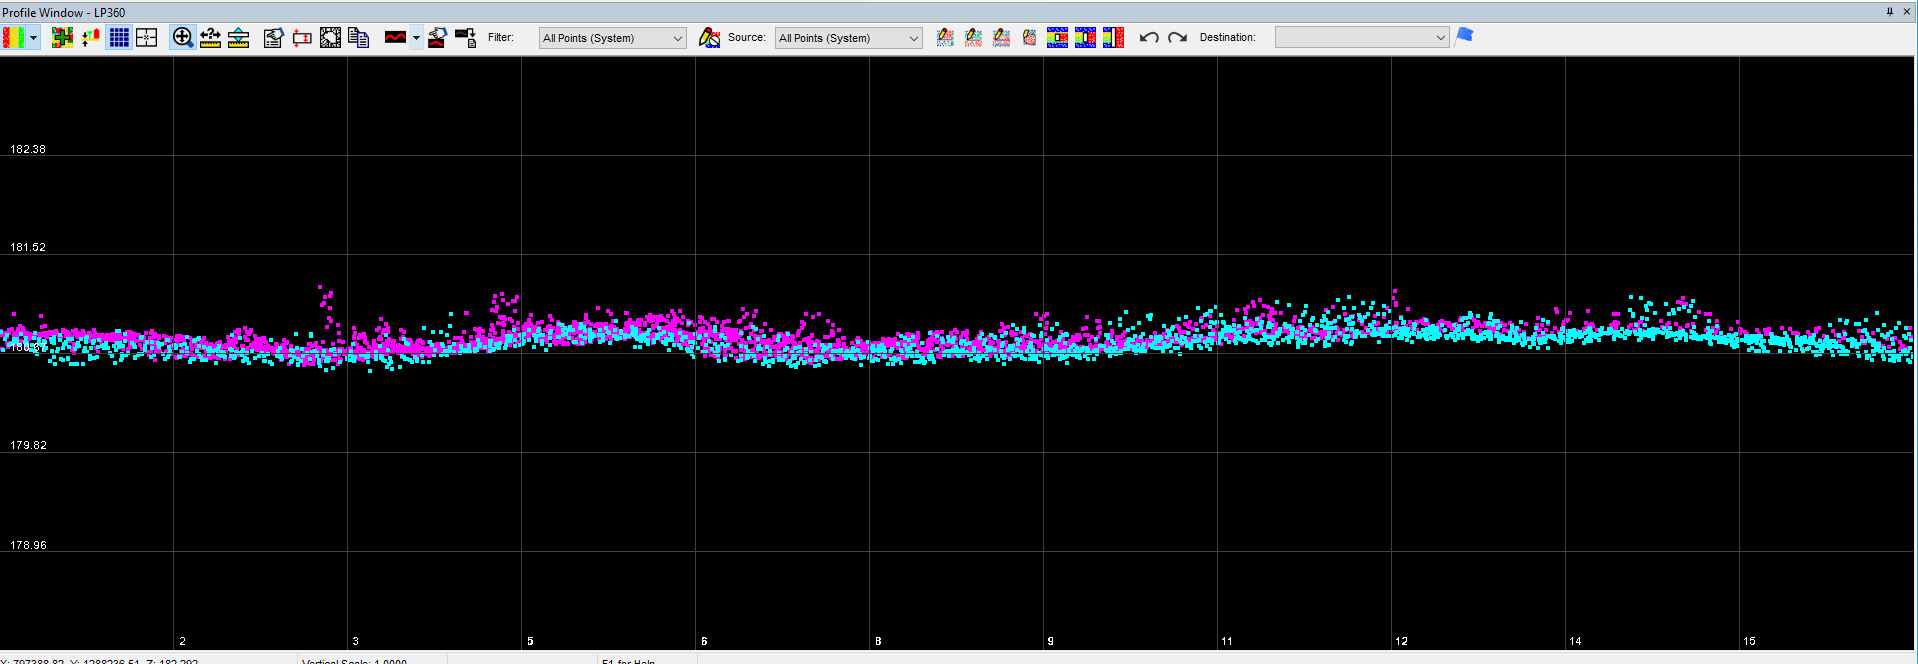1918x664 pixels.
Task: Toggle the crosshair cursor button
Action: (x=147, y=38)
